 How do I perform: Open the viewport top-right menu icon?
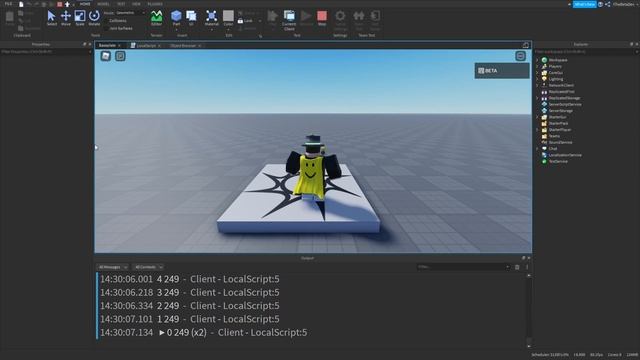(520, 56)
